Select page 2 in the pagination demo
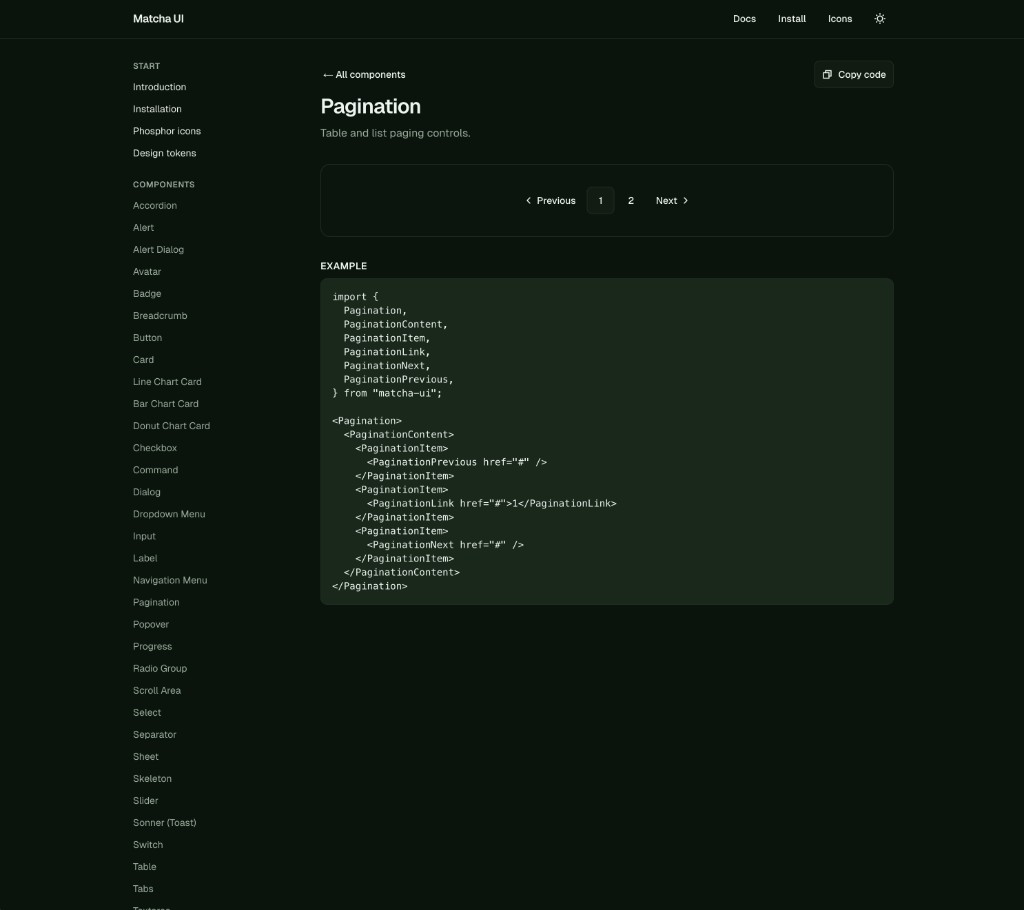Image resolution: width=1024 pixels, height=910 pixels. tap(631, 200)
